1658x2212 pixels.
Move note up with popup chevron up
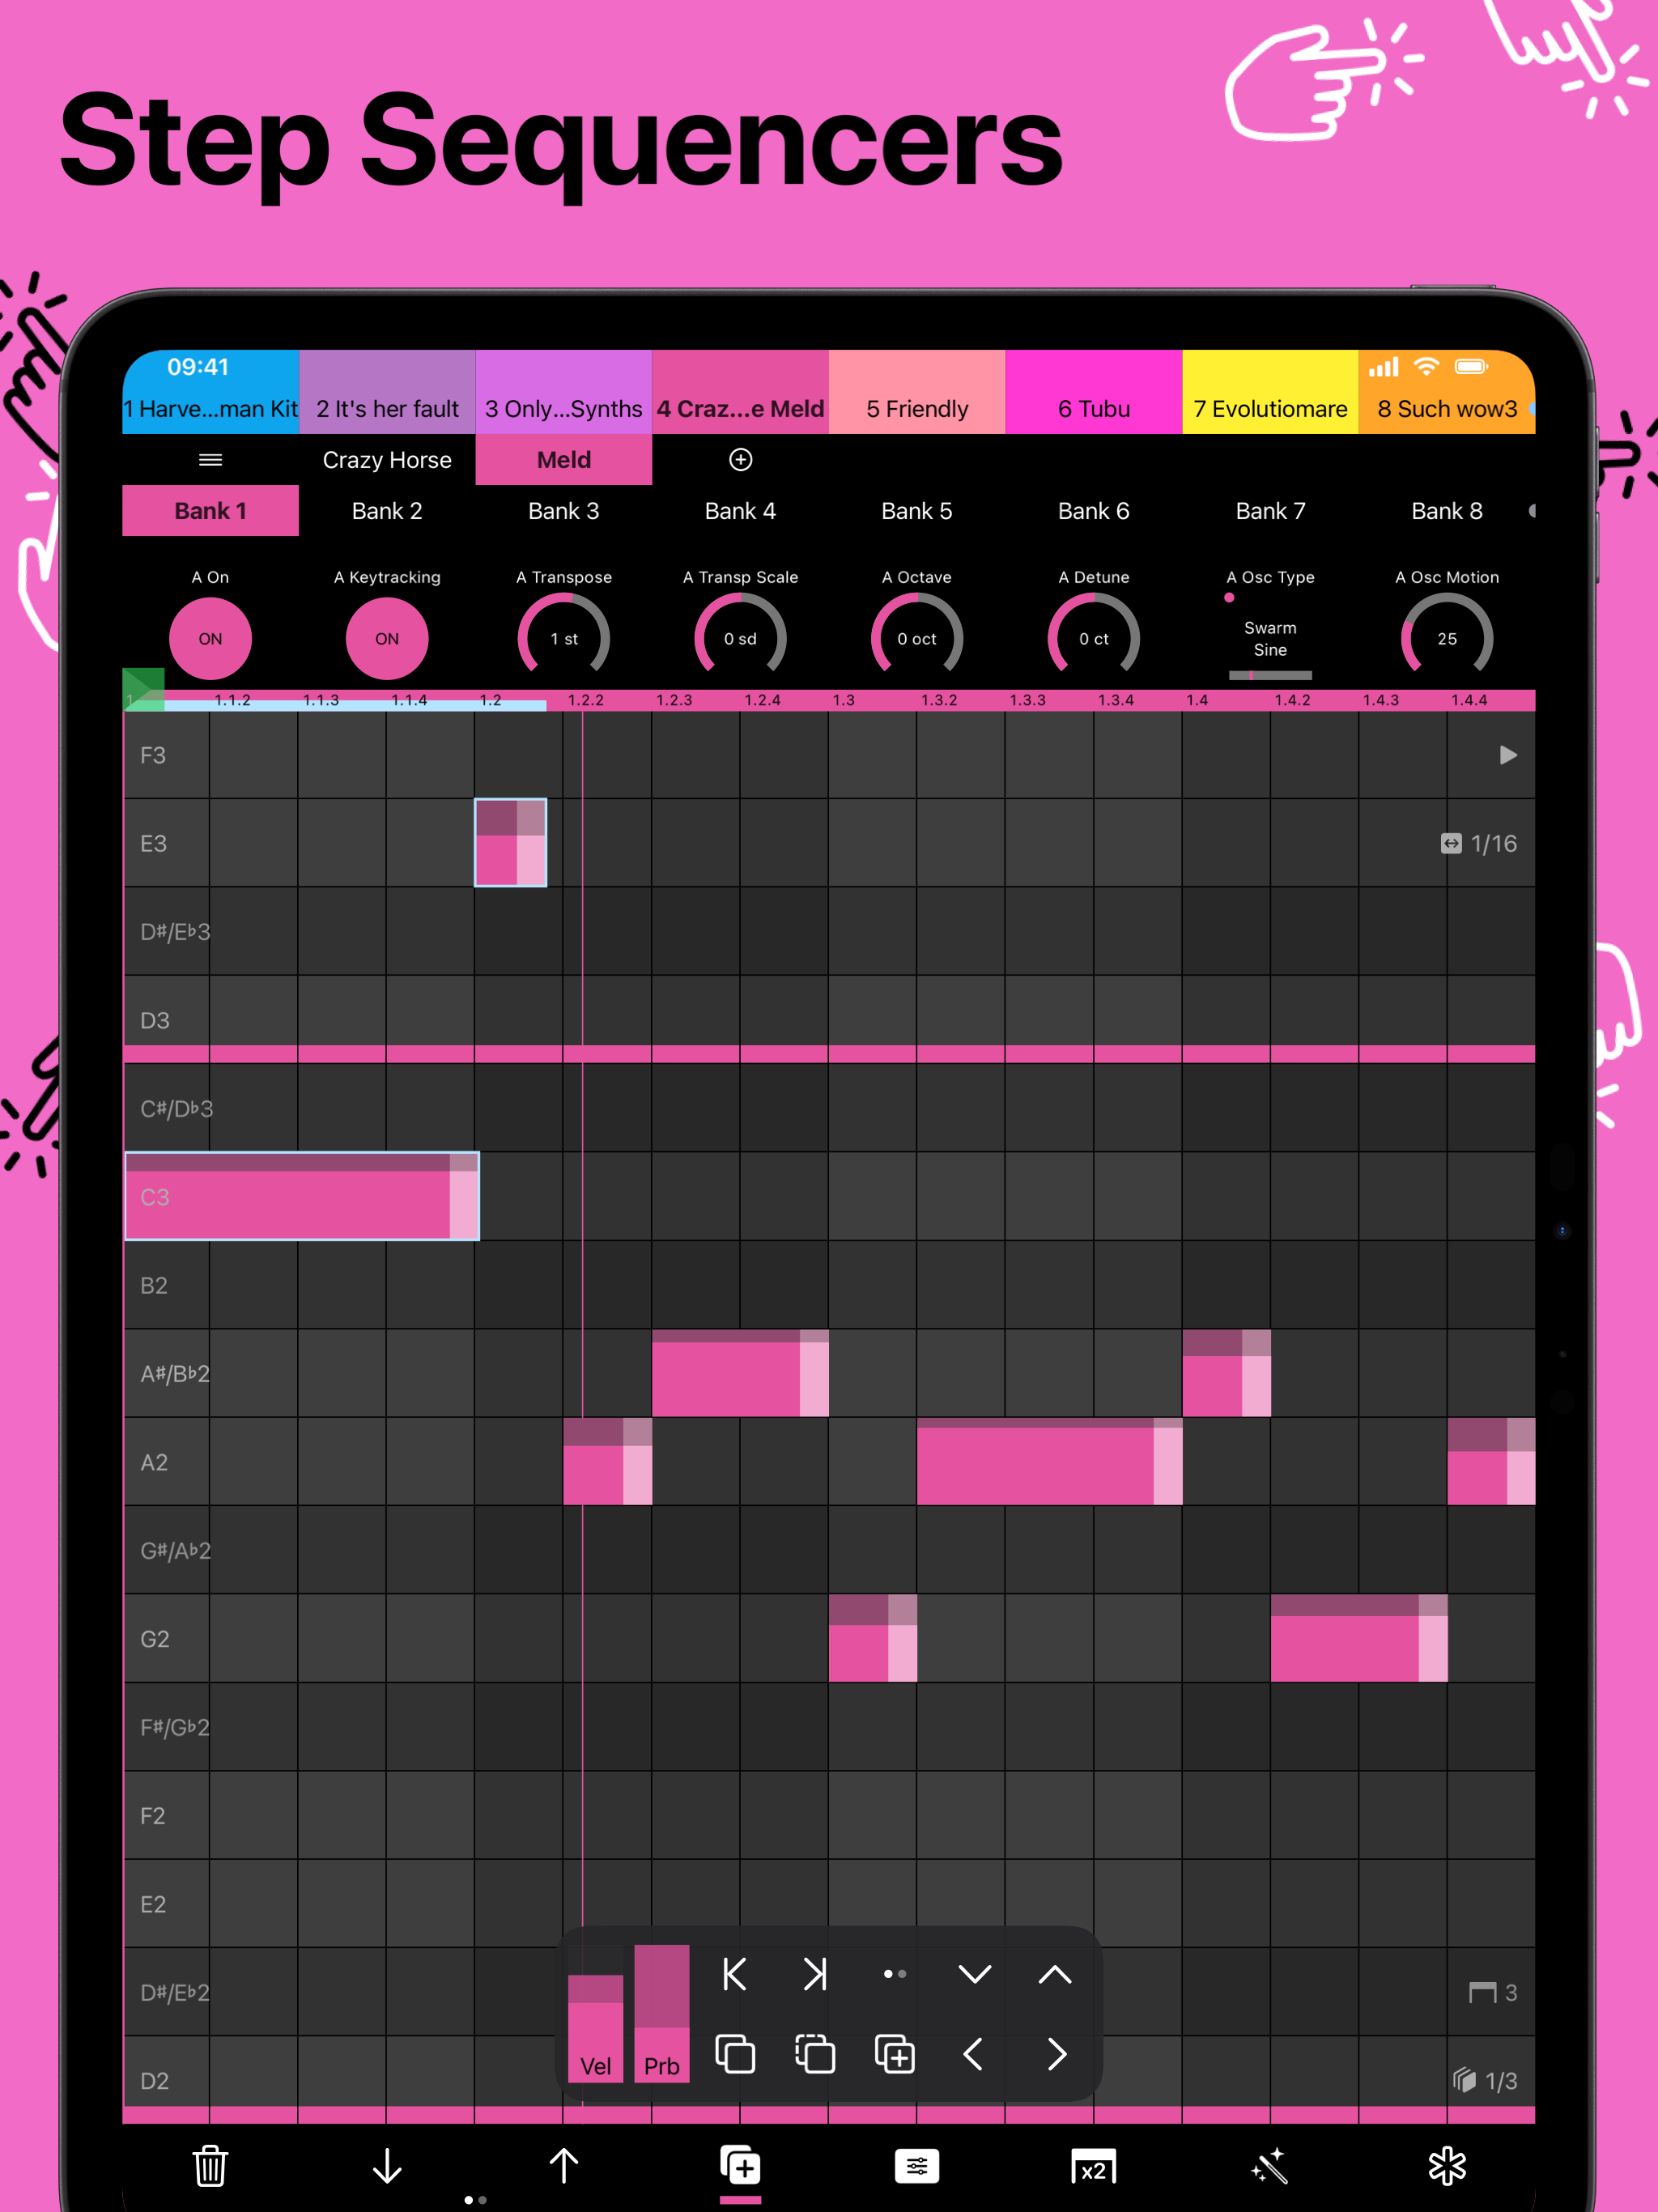(x=1055, y=1974)
